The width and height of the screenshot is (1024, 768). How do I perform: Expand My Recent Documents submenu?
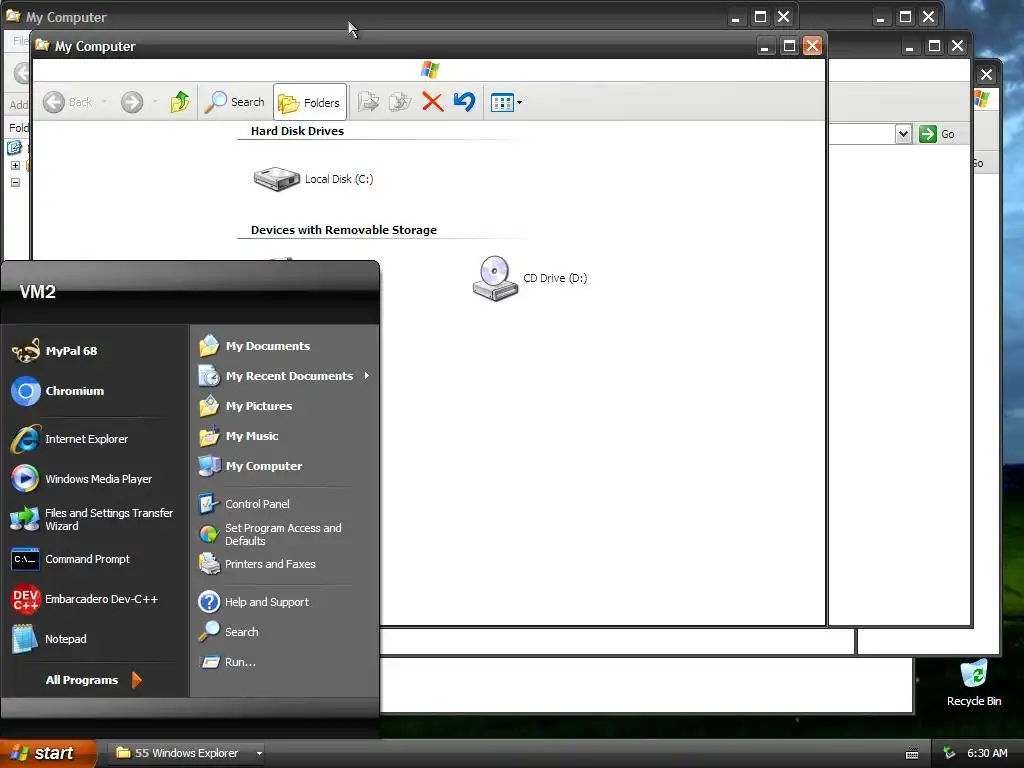pos(284,376)
